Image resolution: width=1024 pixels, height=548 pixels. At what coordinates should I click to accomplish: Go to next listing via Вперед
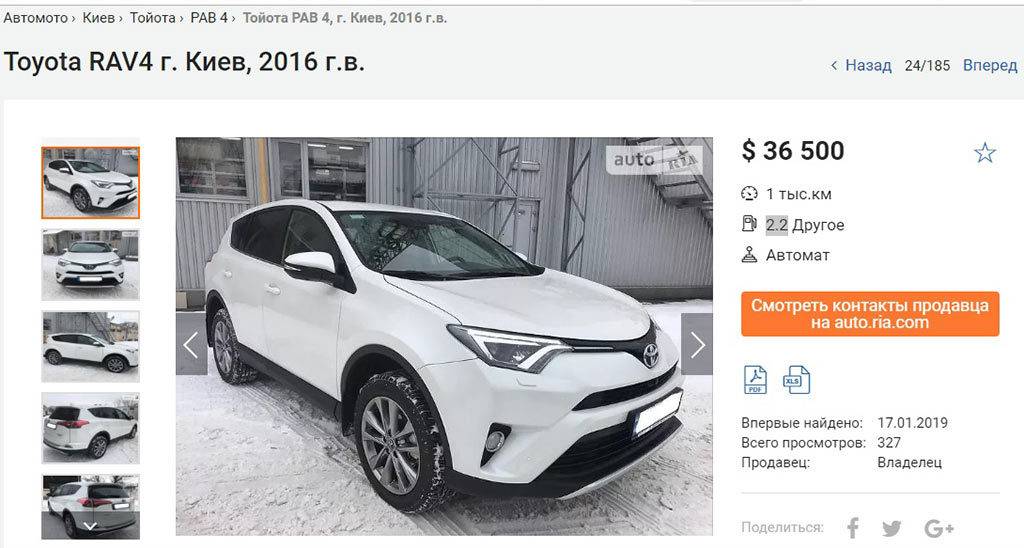point(990,65)
